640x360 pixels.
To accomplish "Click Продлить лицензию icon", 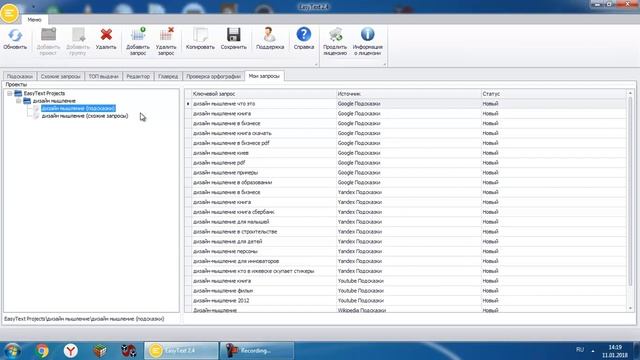I will [335, 35].
